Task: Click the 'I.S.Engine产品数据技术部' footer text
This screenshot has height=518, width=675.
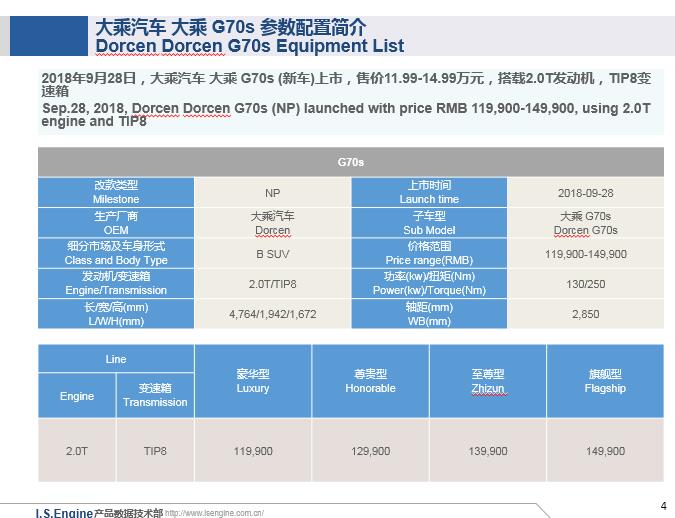Action: pyautogui.click(x=99, y=512)
